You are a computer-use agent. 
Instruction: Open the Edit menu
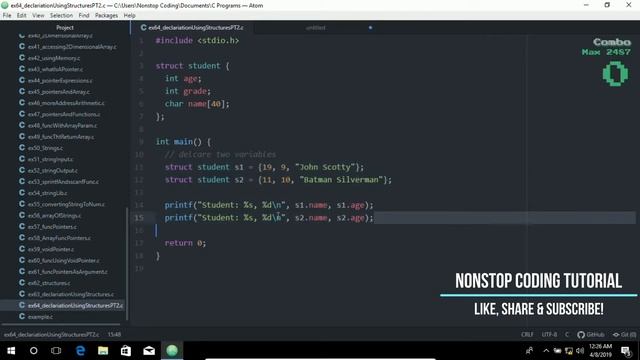(x=22, y=16)
